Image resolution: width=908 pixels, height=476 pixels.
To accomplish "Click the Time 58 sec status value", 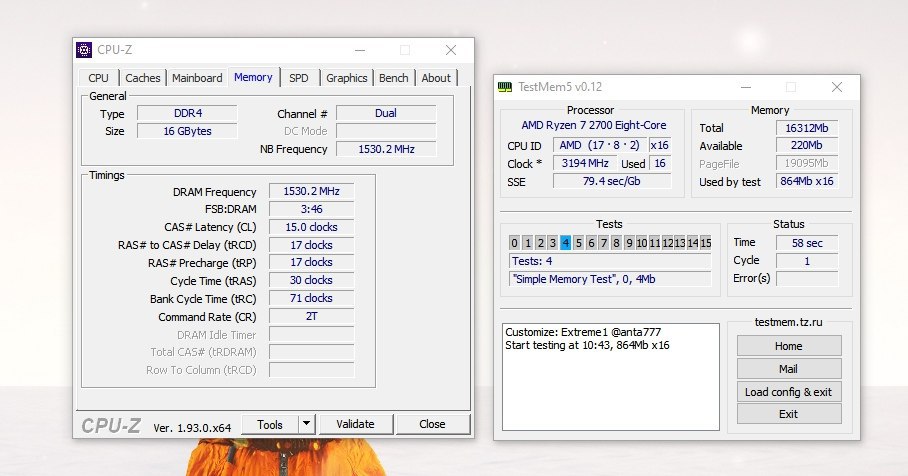I will click(x=807, y=243).
